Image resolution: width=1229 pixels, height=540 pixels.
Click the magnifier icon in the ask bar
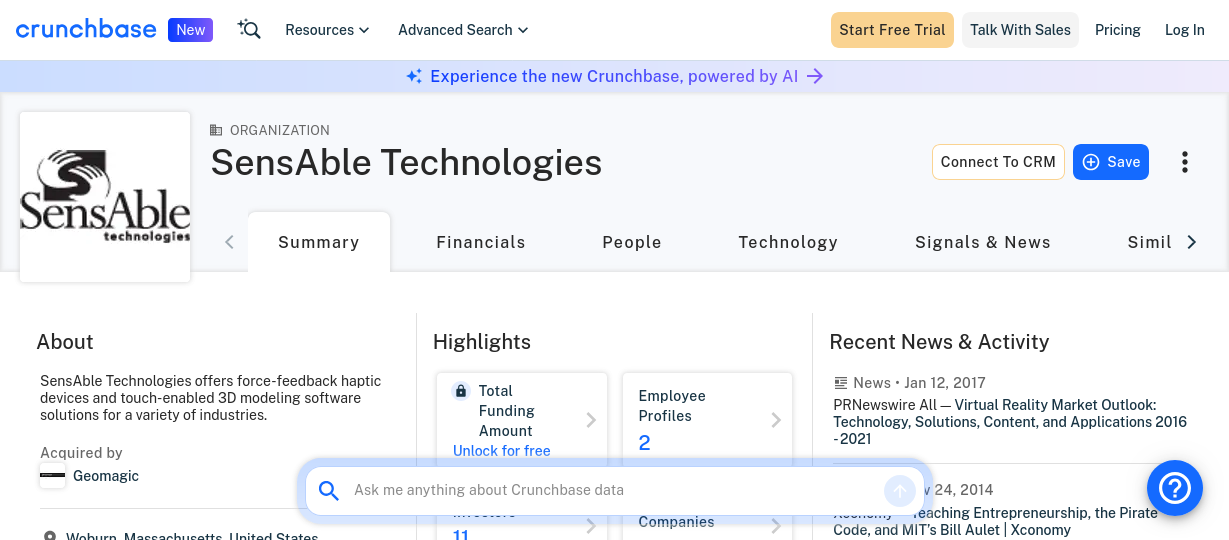(x=329, y=490)
